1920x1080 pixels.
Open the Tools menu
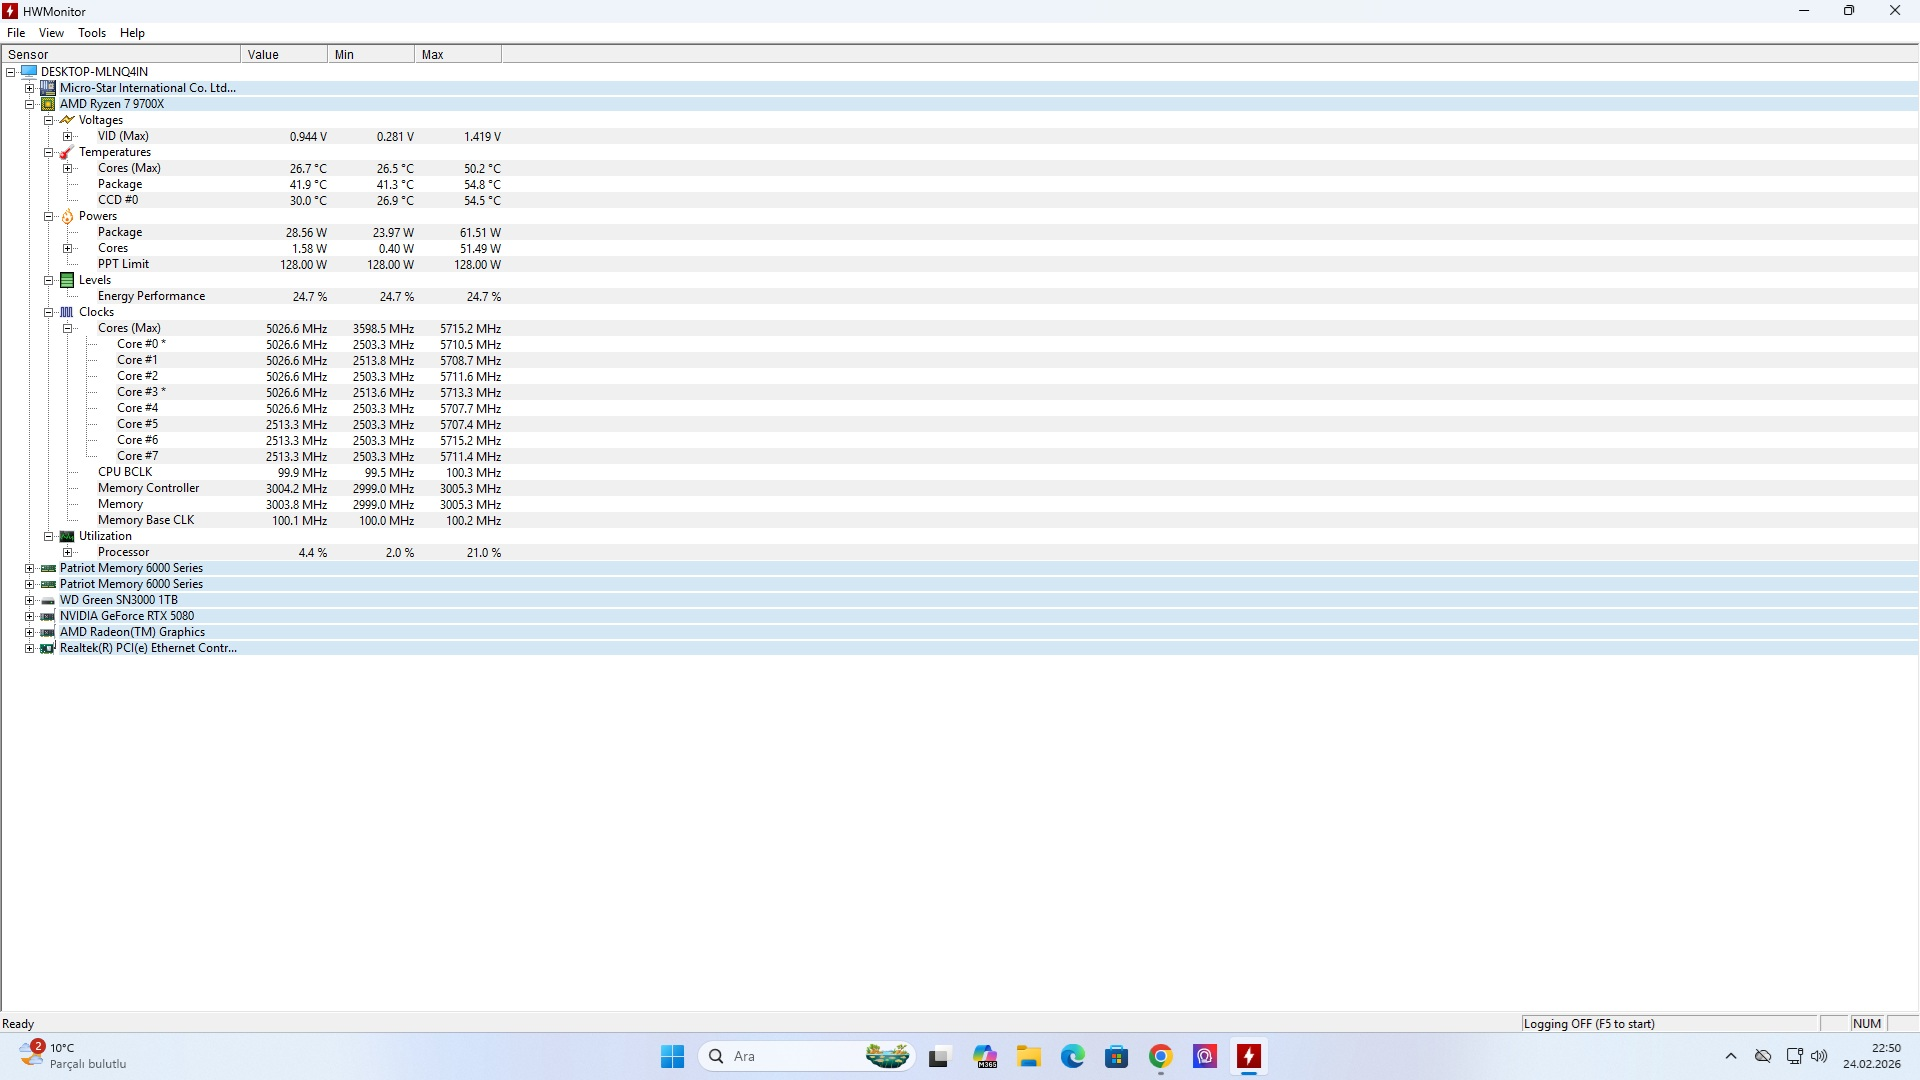pos(92,33)
